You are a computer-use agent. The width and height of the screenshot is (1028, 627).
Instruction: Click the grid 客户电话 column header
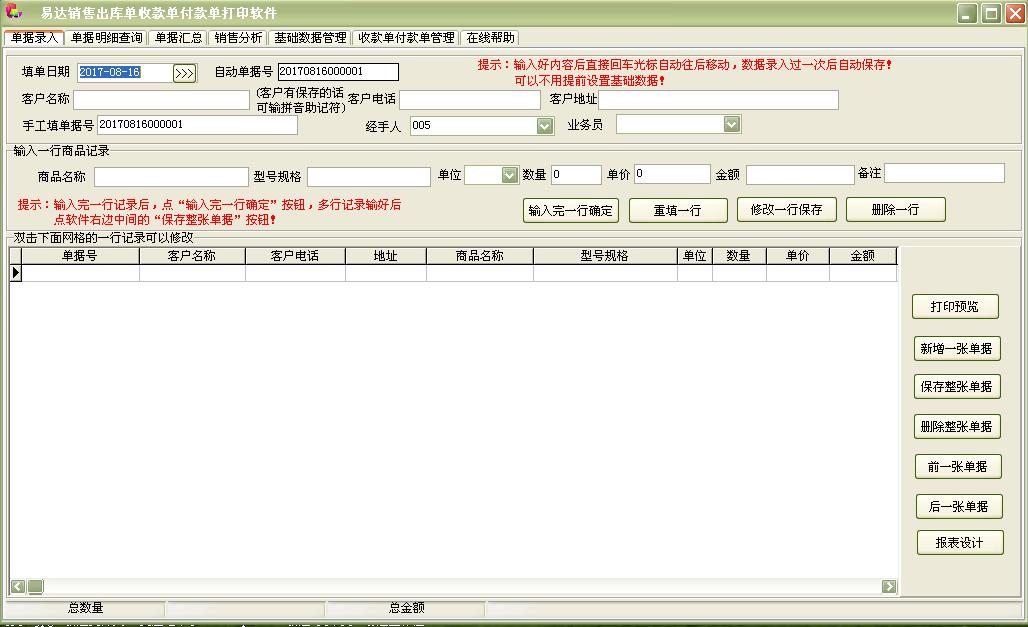coord(295,256)
